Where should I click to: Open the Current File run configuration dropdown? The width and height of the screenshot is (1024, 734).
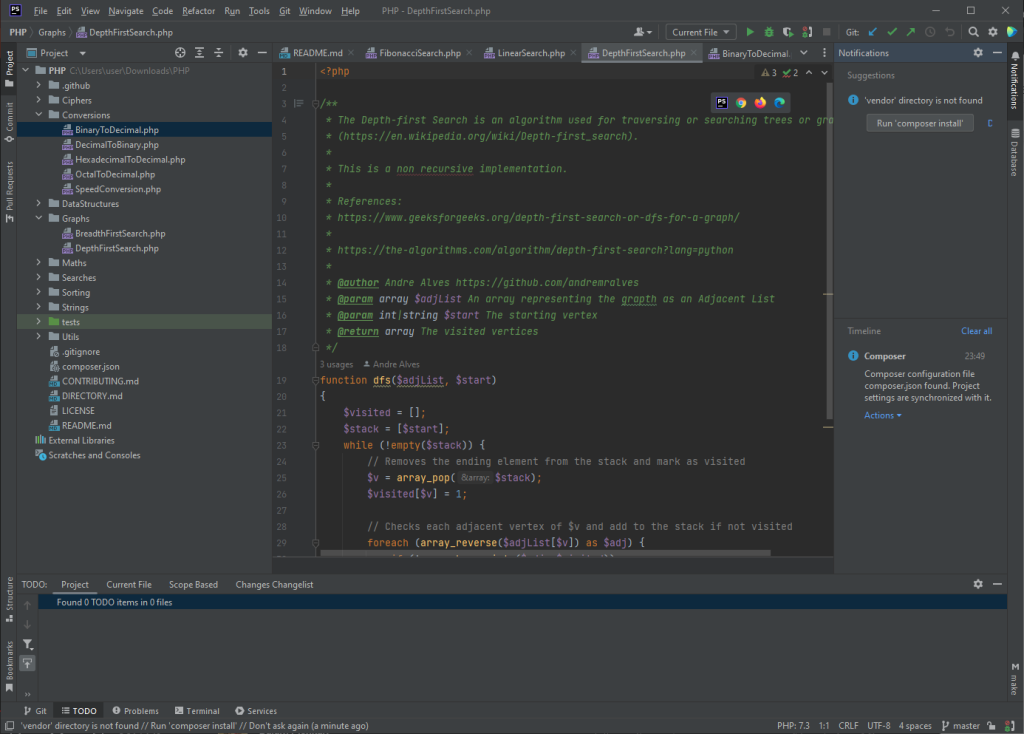click(x=701, y=32)
